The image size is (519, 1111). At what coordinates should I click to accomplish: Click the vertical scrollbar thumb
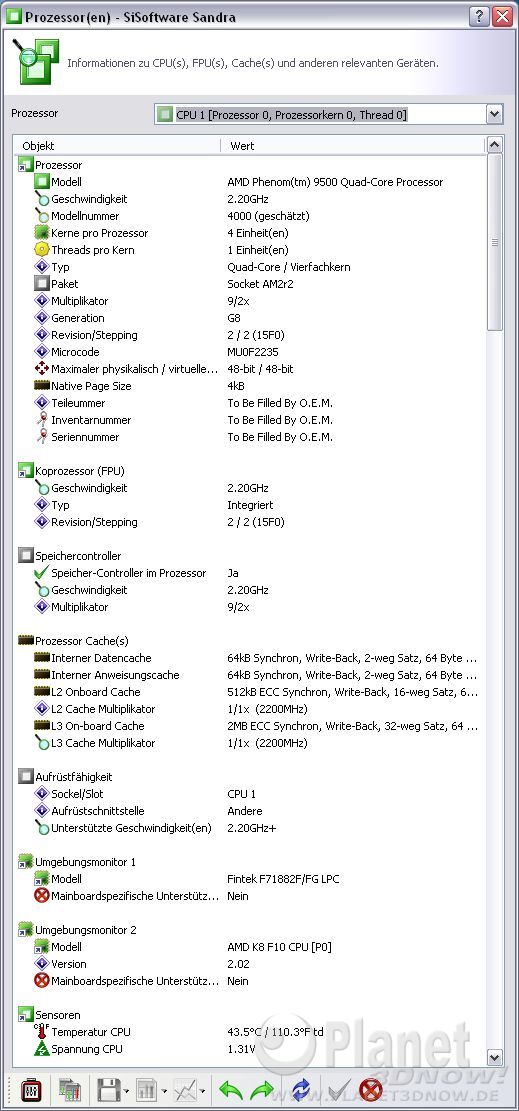click(x=495, y=242)
